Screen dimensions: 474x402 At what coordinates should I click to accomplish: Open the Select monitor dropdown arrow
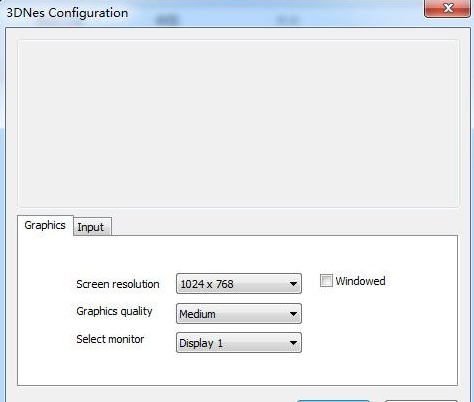click(x=293, y=343)
